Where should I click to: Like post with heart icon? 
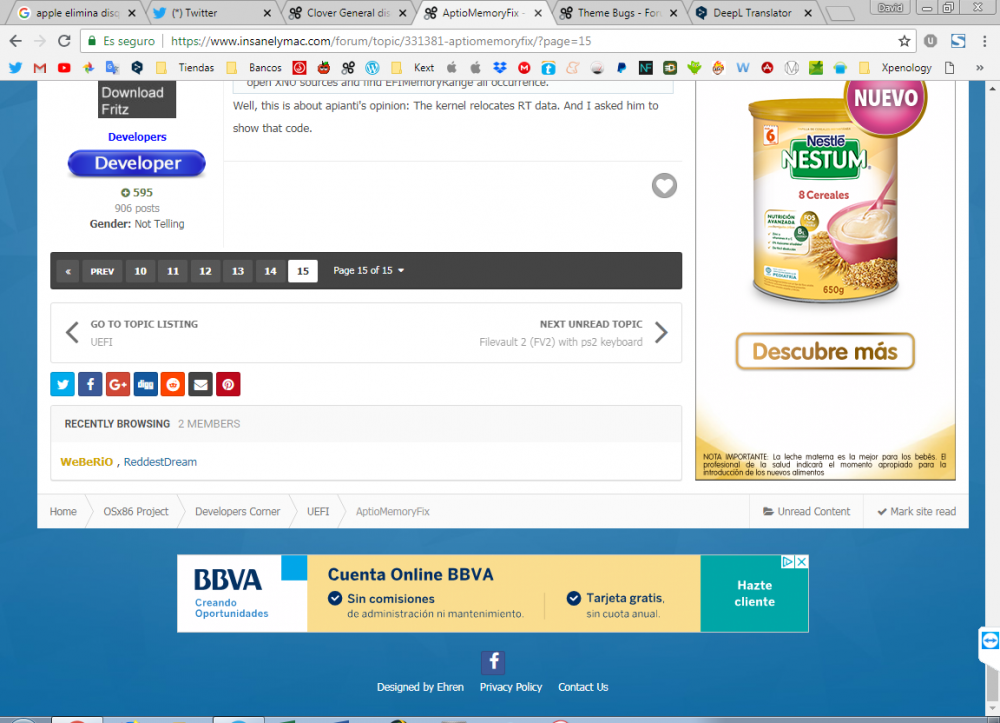tap(664, 186)
